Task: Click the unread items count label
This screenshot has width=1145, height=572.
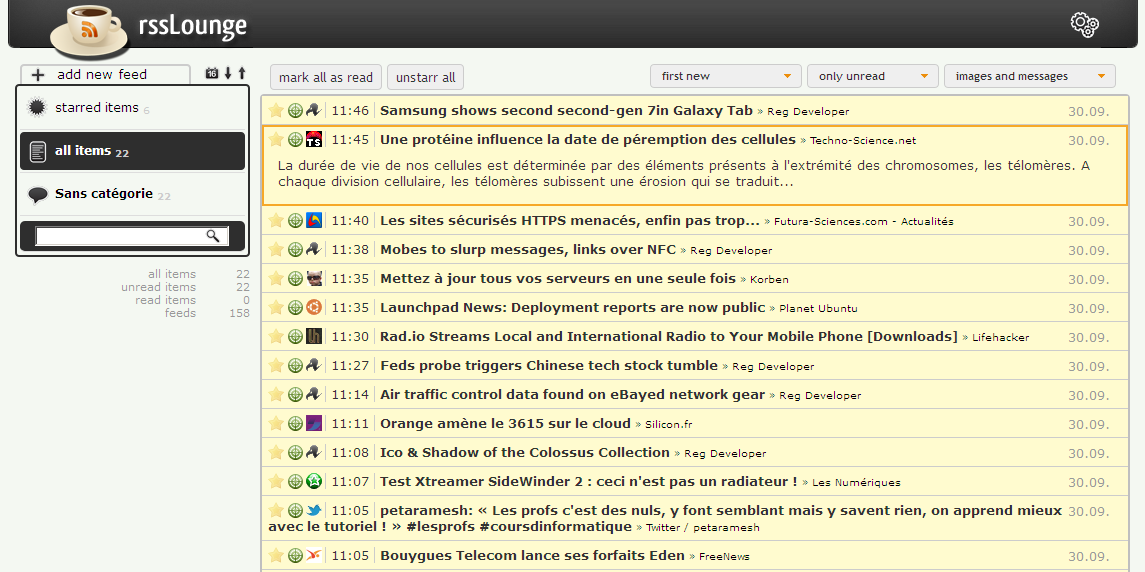Action: [158, 287]
